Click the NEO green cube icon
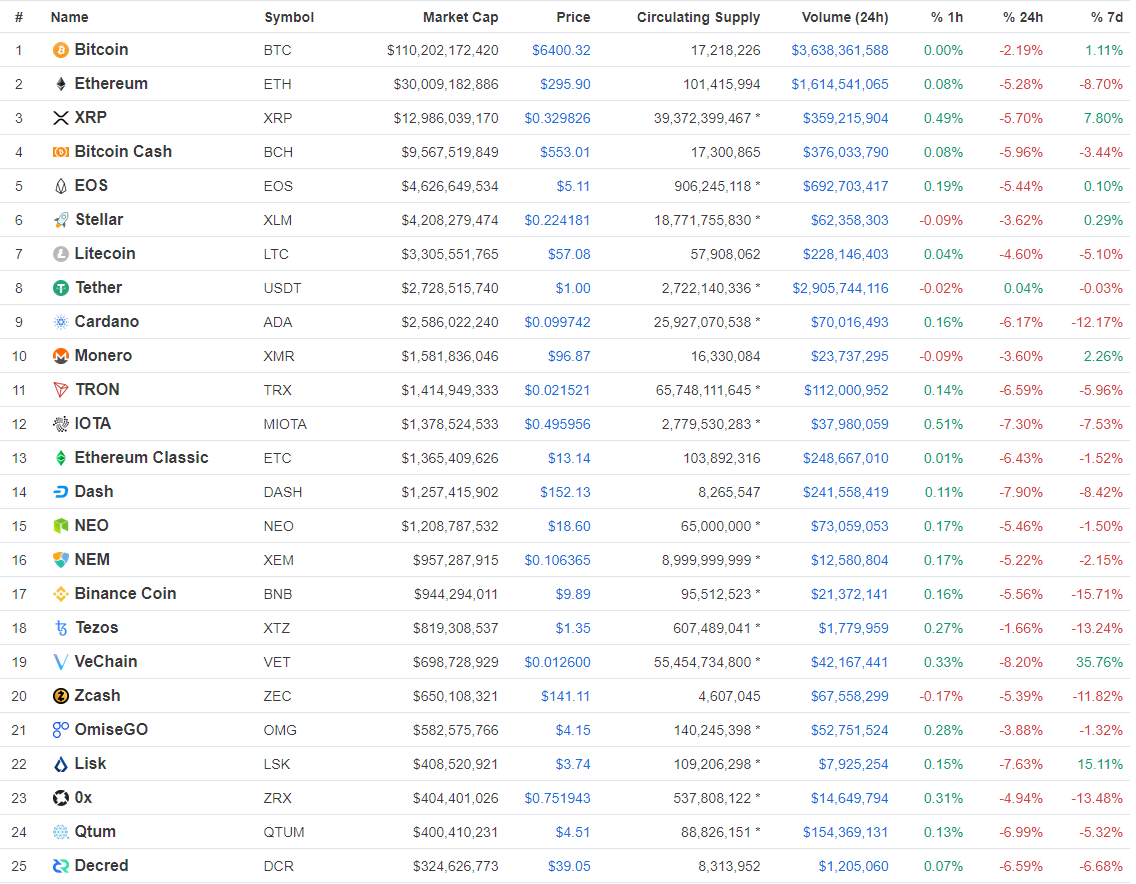1136x884 pixels. [x=61, y=526]
